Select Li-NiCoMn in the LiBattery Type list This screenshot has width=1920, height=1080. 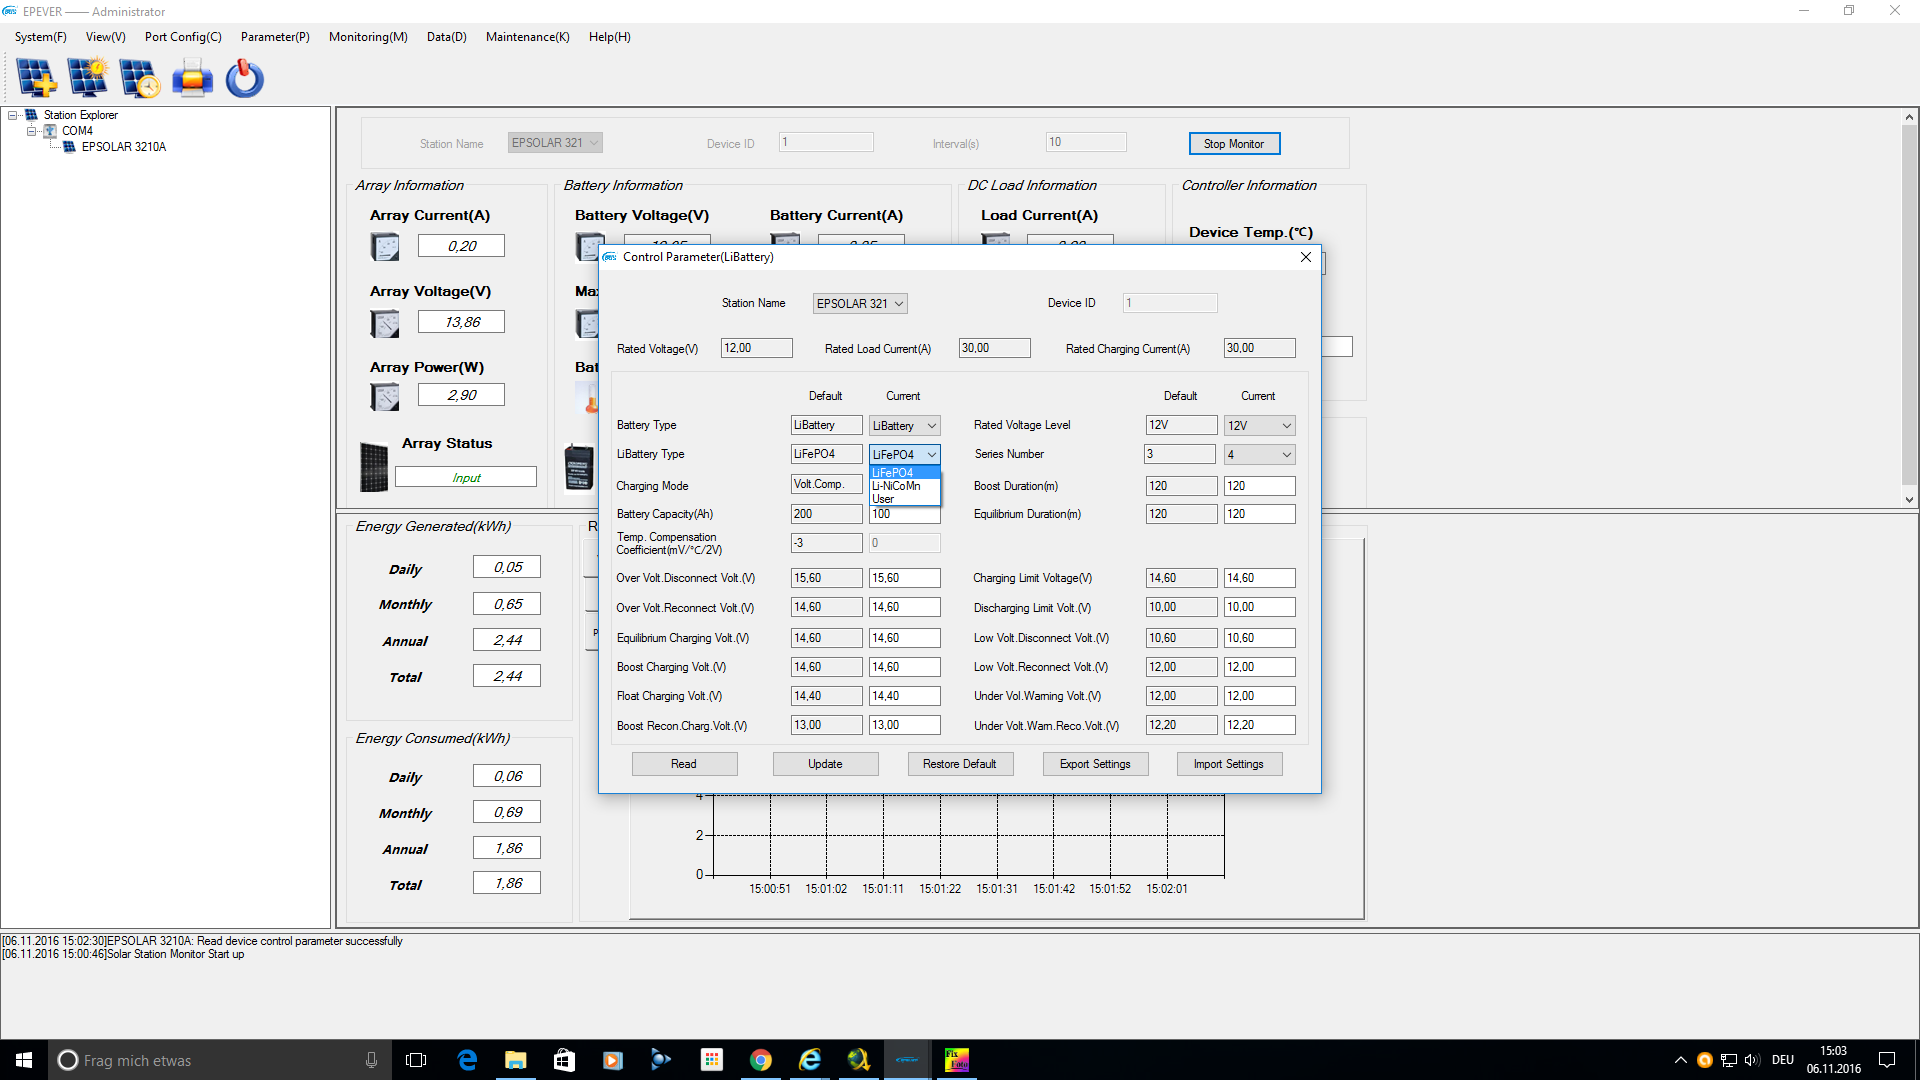click(x=896, y=486)
